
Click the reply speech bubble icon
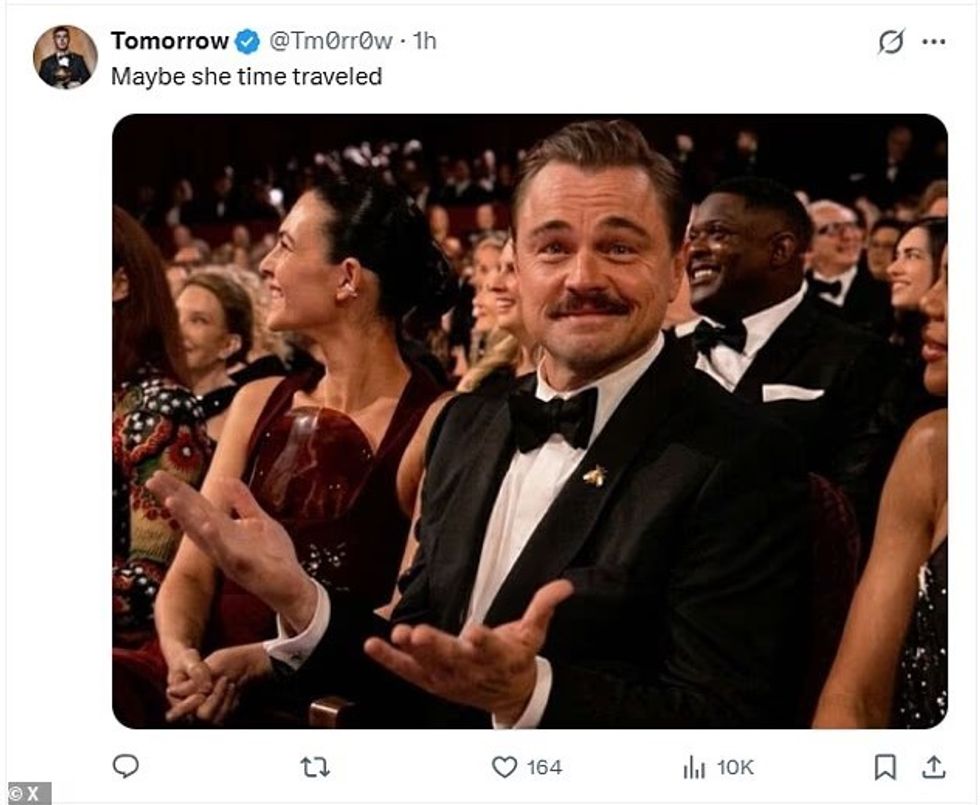(x=125, y=766)
